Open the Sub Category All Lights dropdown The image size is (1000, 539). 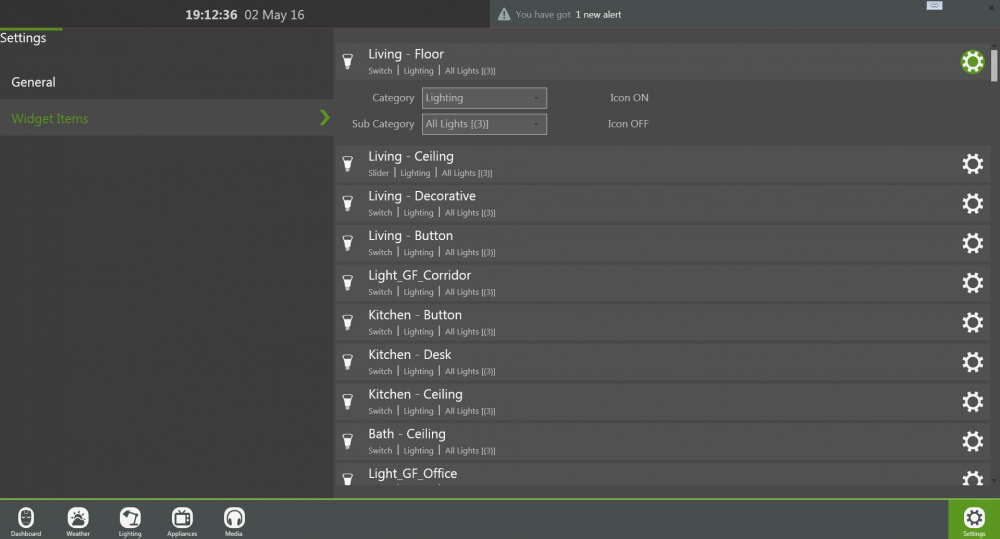484,124
